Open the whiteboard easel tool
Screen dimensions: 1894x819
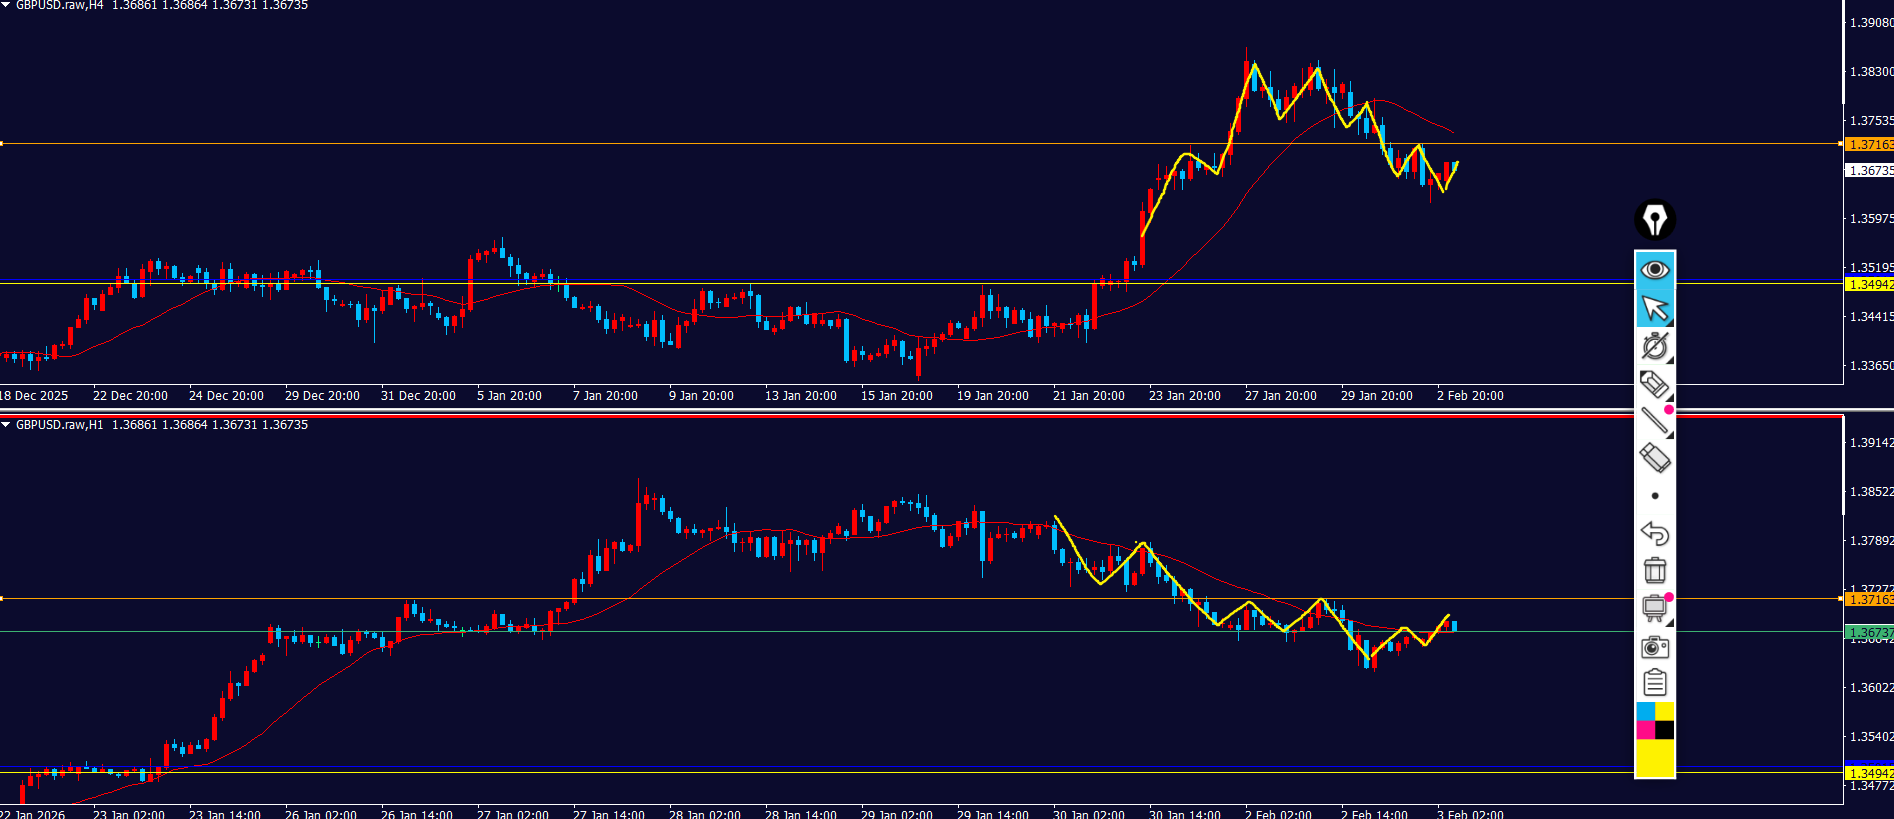1655,608
